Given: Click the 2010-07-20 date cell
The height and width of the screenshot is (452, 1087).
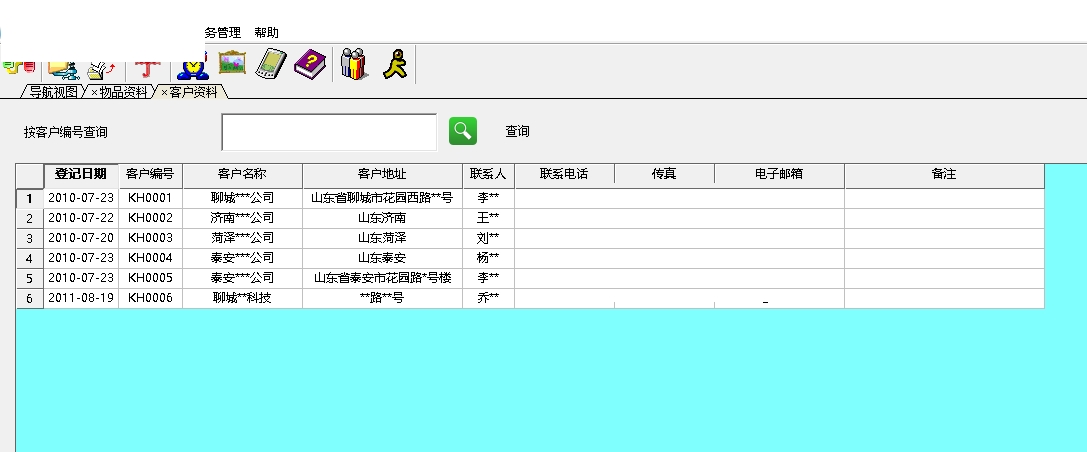Looking at the screenshot, I should tap(81, 238).
